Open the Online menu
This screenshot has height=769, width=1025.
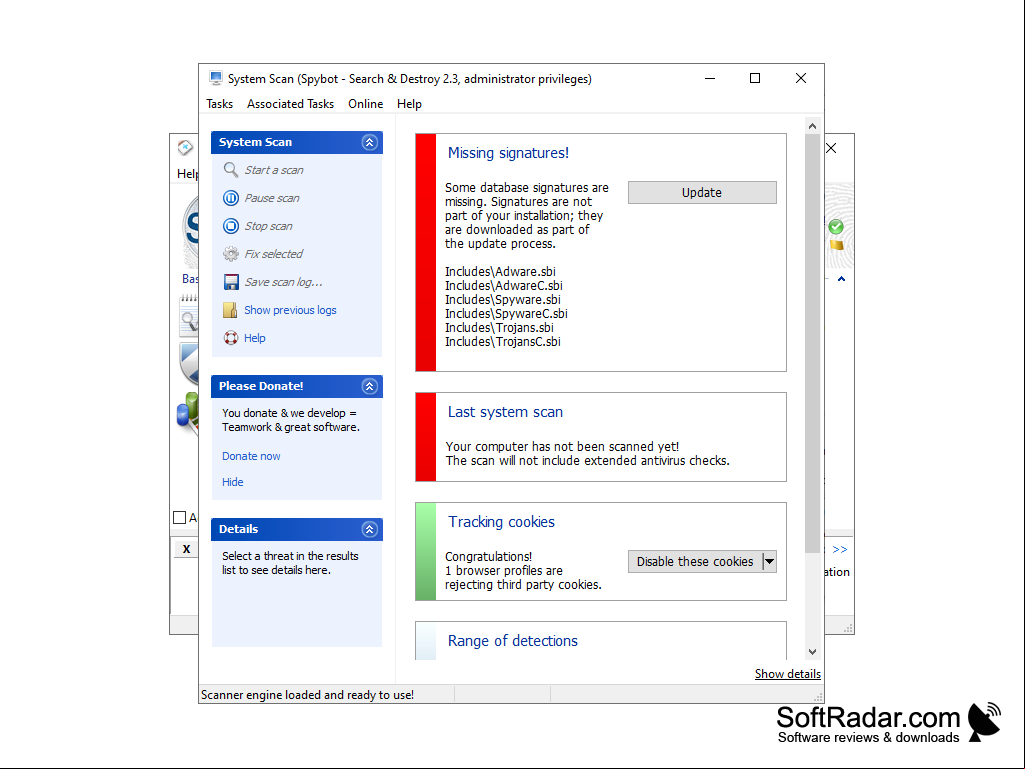pos(365,104)
